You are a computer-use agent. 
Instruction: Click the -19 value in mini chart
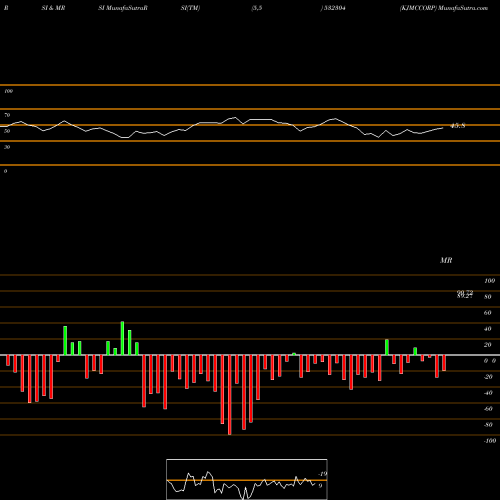point(323,474)
